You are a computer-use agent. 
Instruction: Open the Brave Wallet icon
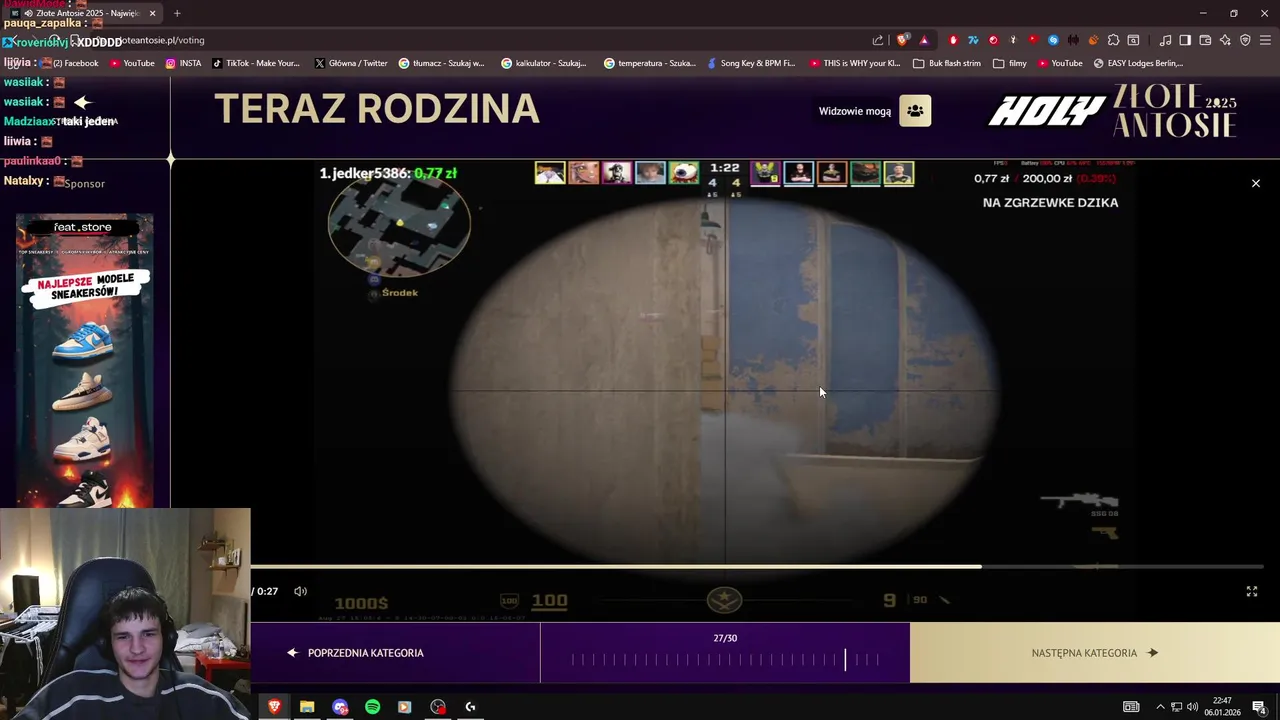pos(1205,40)
